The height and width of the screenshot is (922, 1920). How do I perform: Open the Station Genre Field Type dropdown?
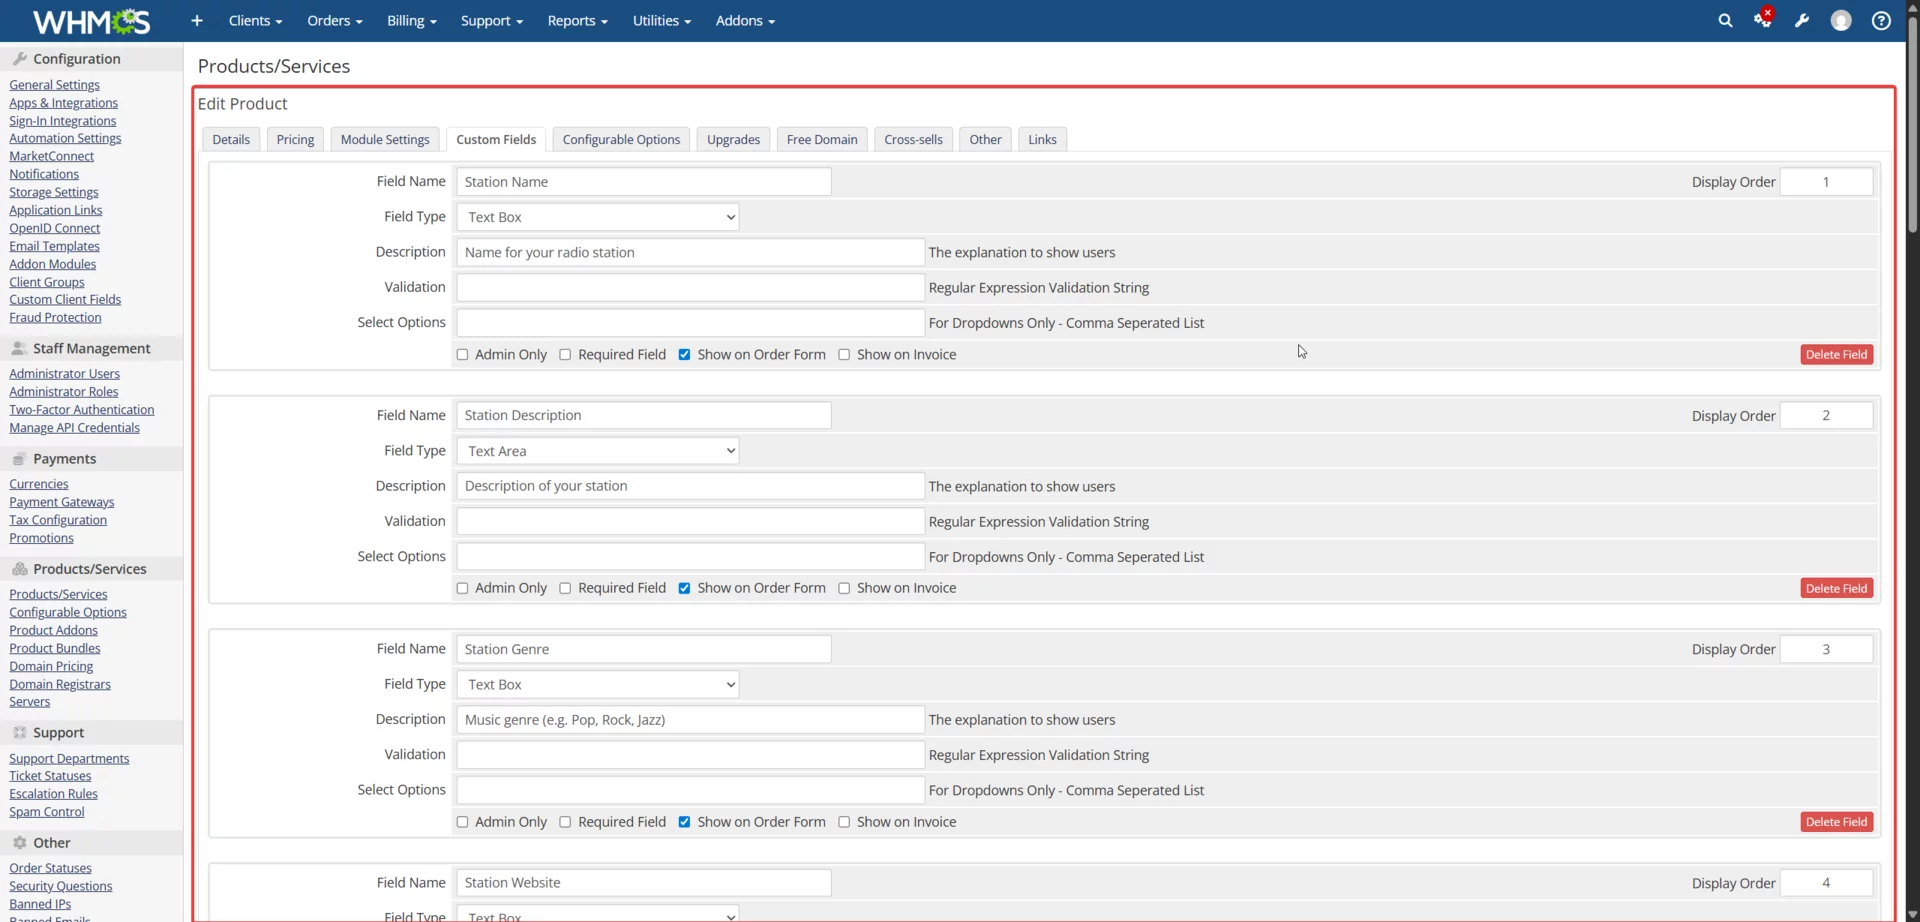[598, 684]
